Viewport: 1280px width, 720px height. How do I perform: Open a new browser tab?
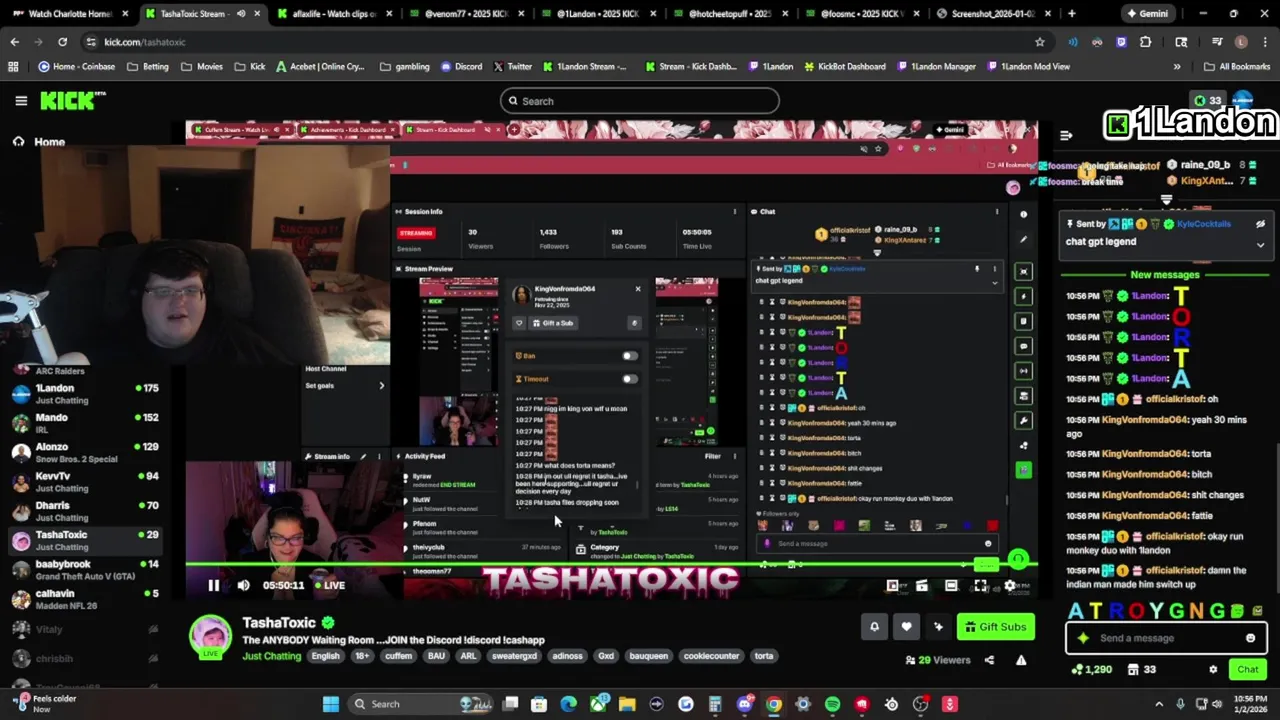1072,14
